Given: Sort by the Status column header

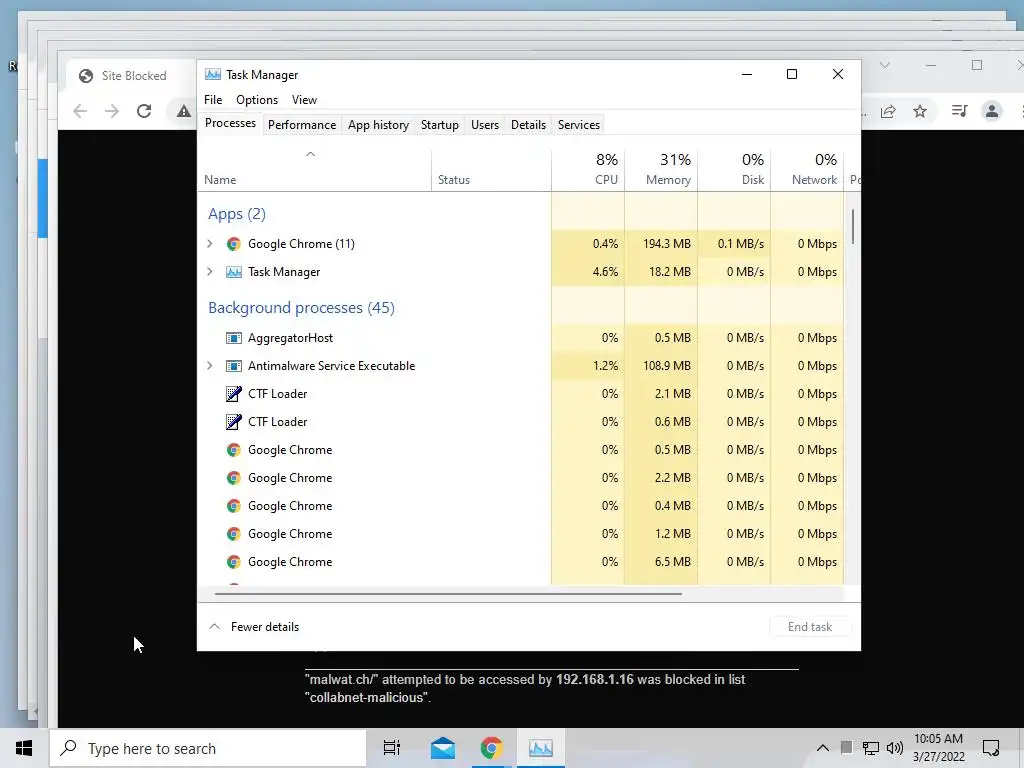Looking at the screenshot, I should tap(491, 170).
